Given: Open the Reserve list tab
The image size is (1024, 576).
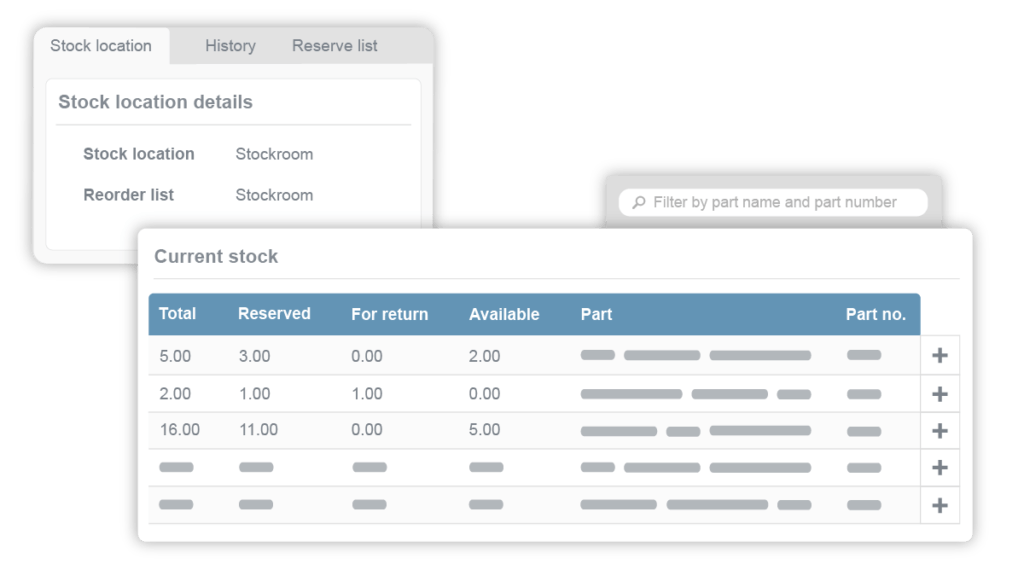Looking at the screenshot, I should pos(334,46).
